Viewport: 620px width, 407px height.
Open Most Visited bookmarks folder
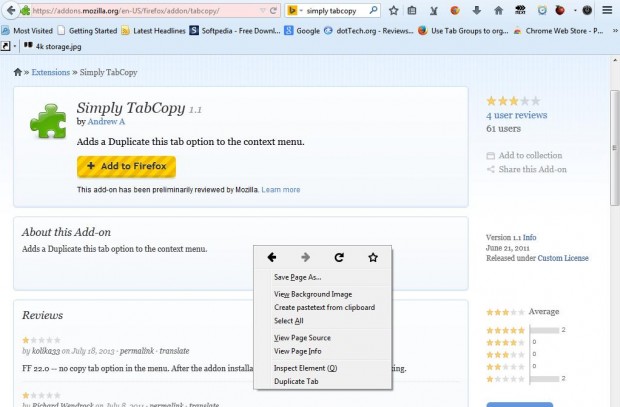[27, 30]
